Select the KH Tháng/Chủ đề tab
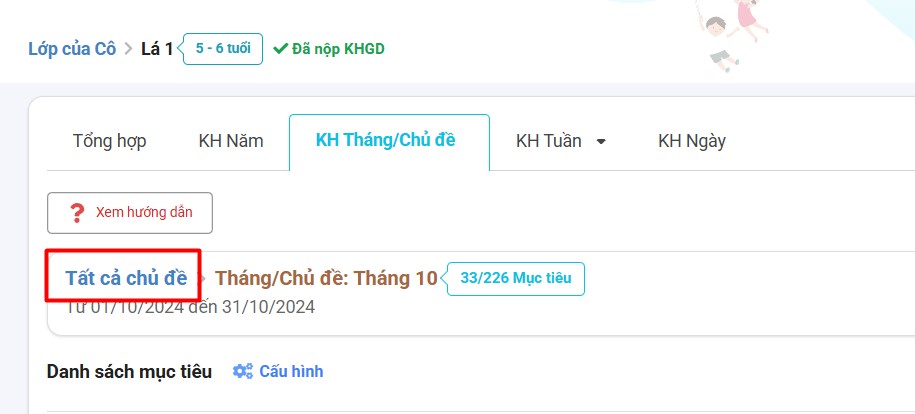The height and width of the screenshot is (414, 915). tap(386, 140)
